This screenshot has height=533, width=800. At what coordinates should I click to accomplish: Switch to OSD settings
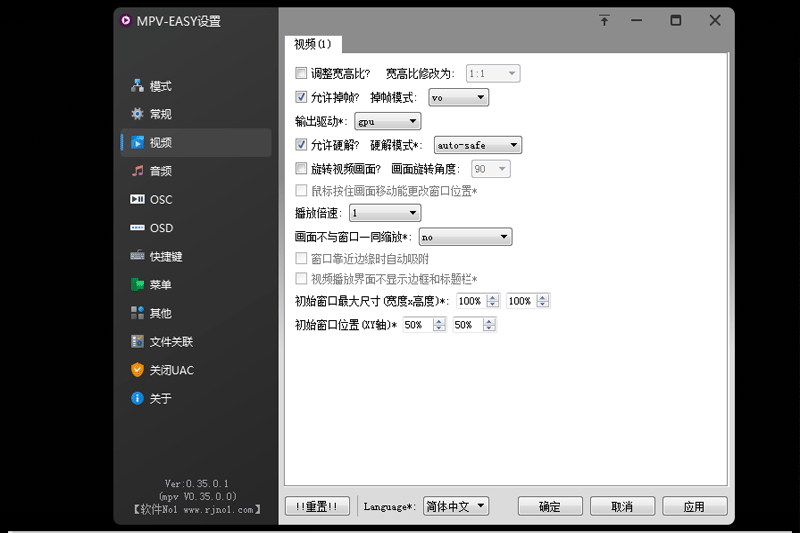click(196, 227)
